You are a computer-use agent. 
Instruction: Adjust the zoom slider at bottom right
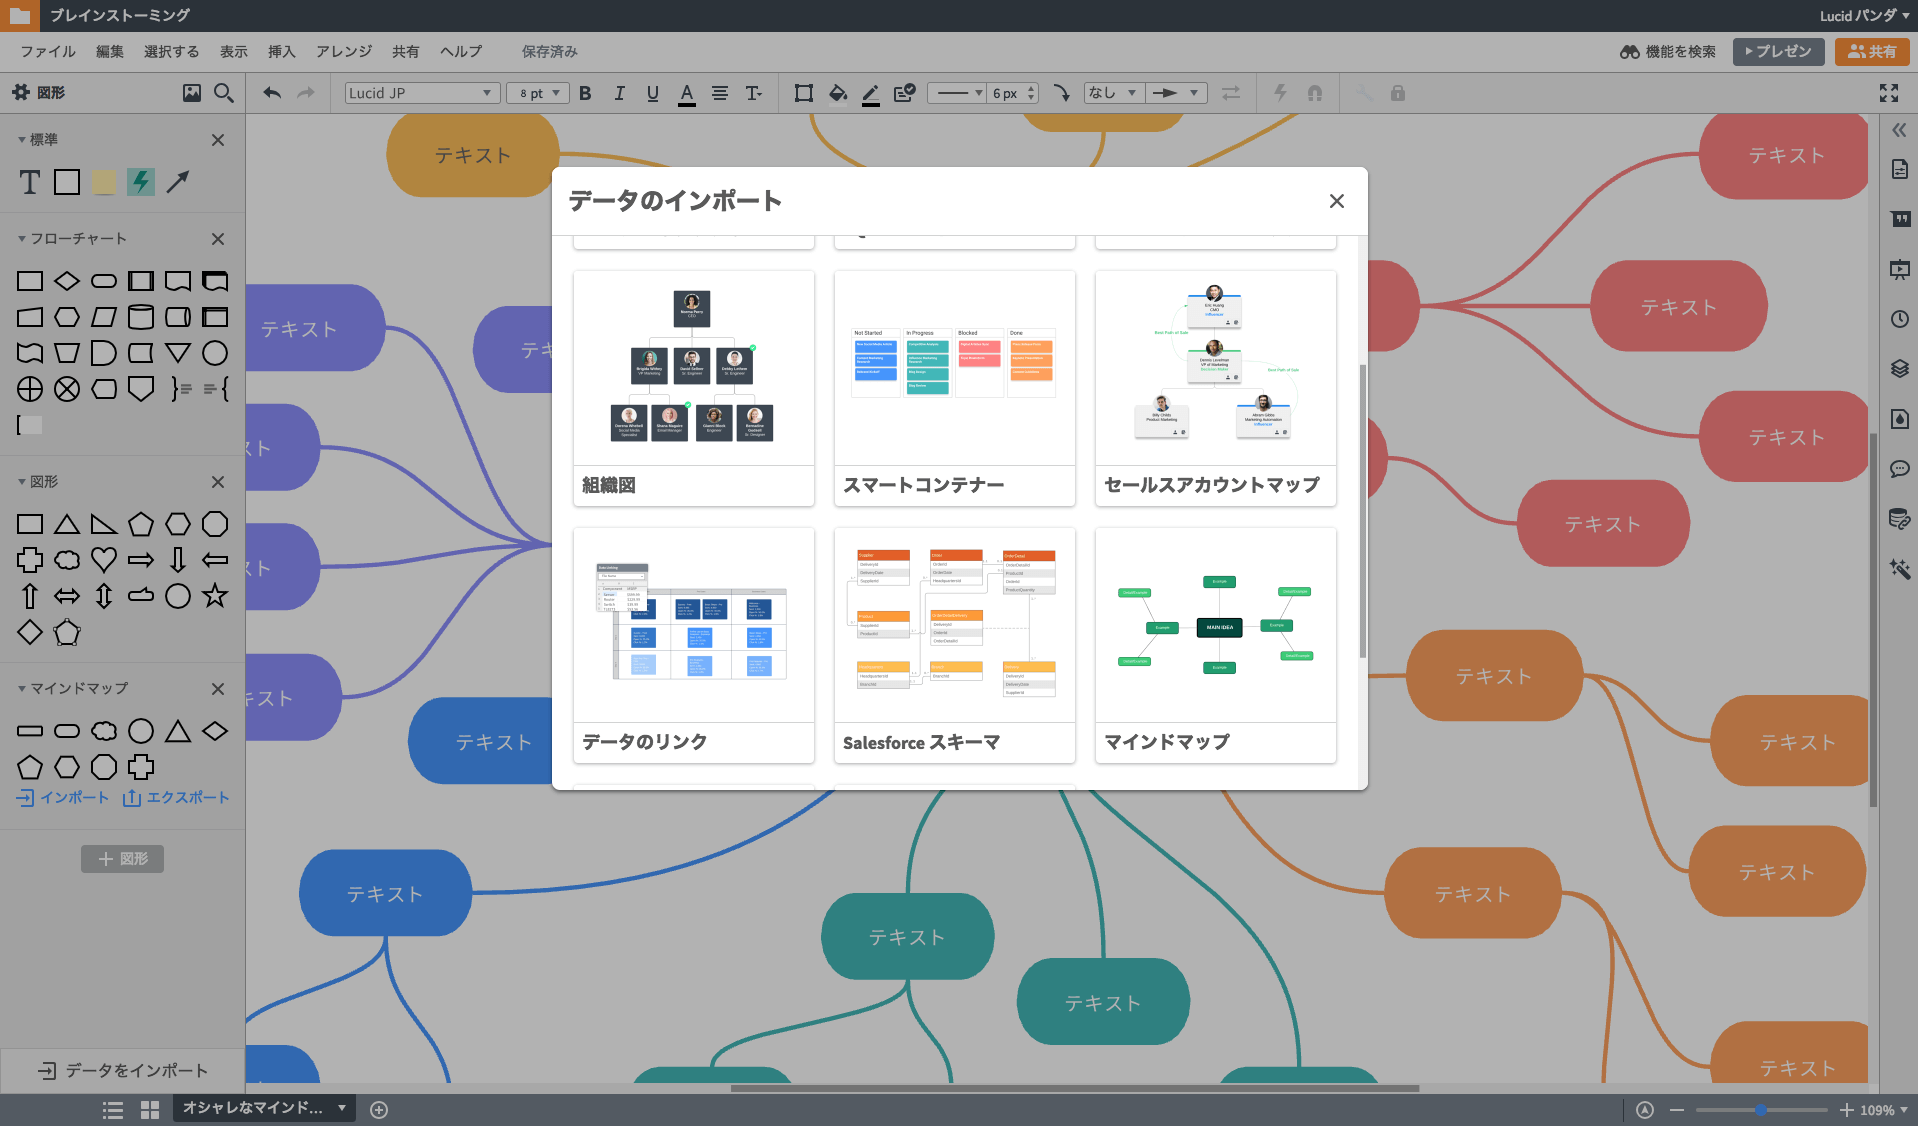[1760, 1109]
